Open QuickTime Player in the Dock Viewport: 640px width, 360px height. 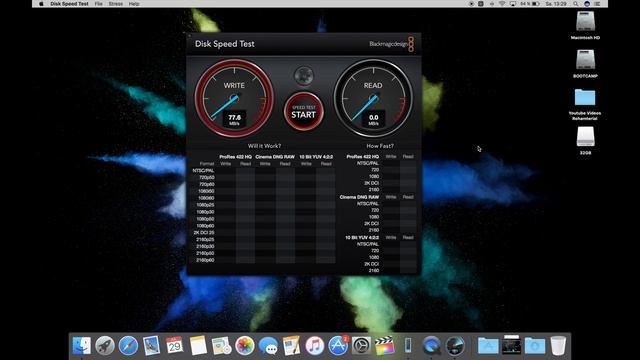(x=431, y=346)
